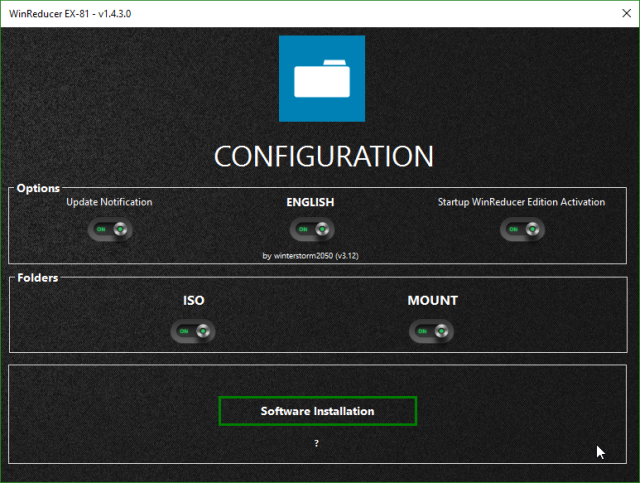
Task: Open Software Installation
Action: click(x=318, y=411)
